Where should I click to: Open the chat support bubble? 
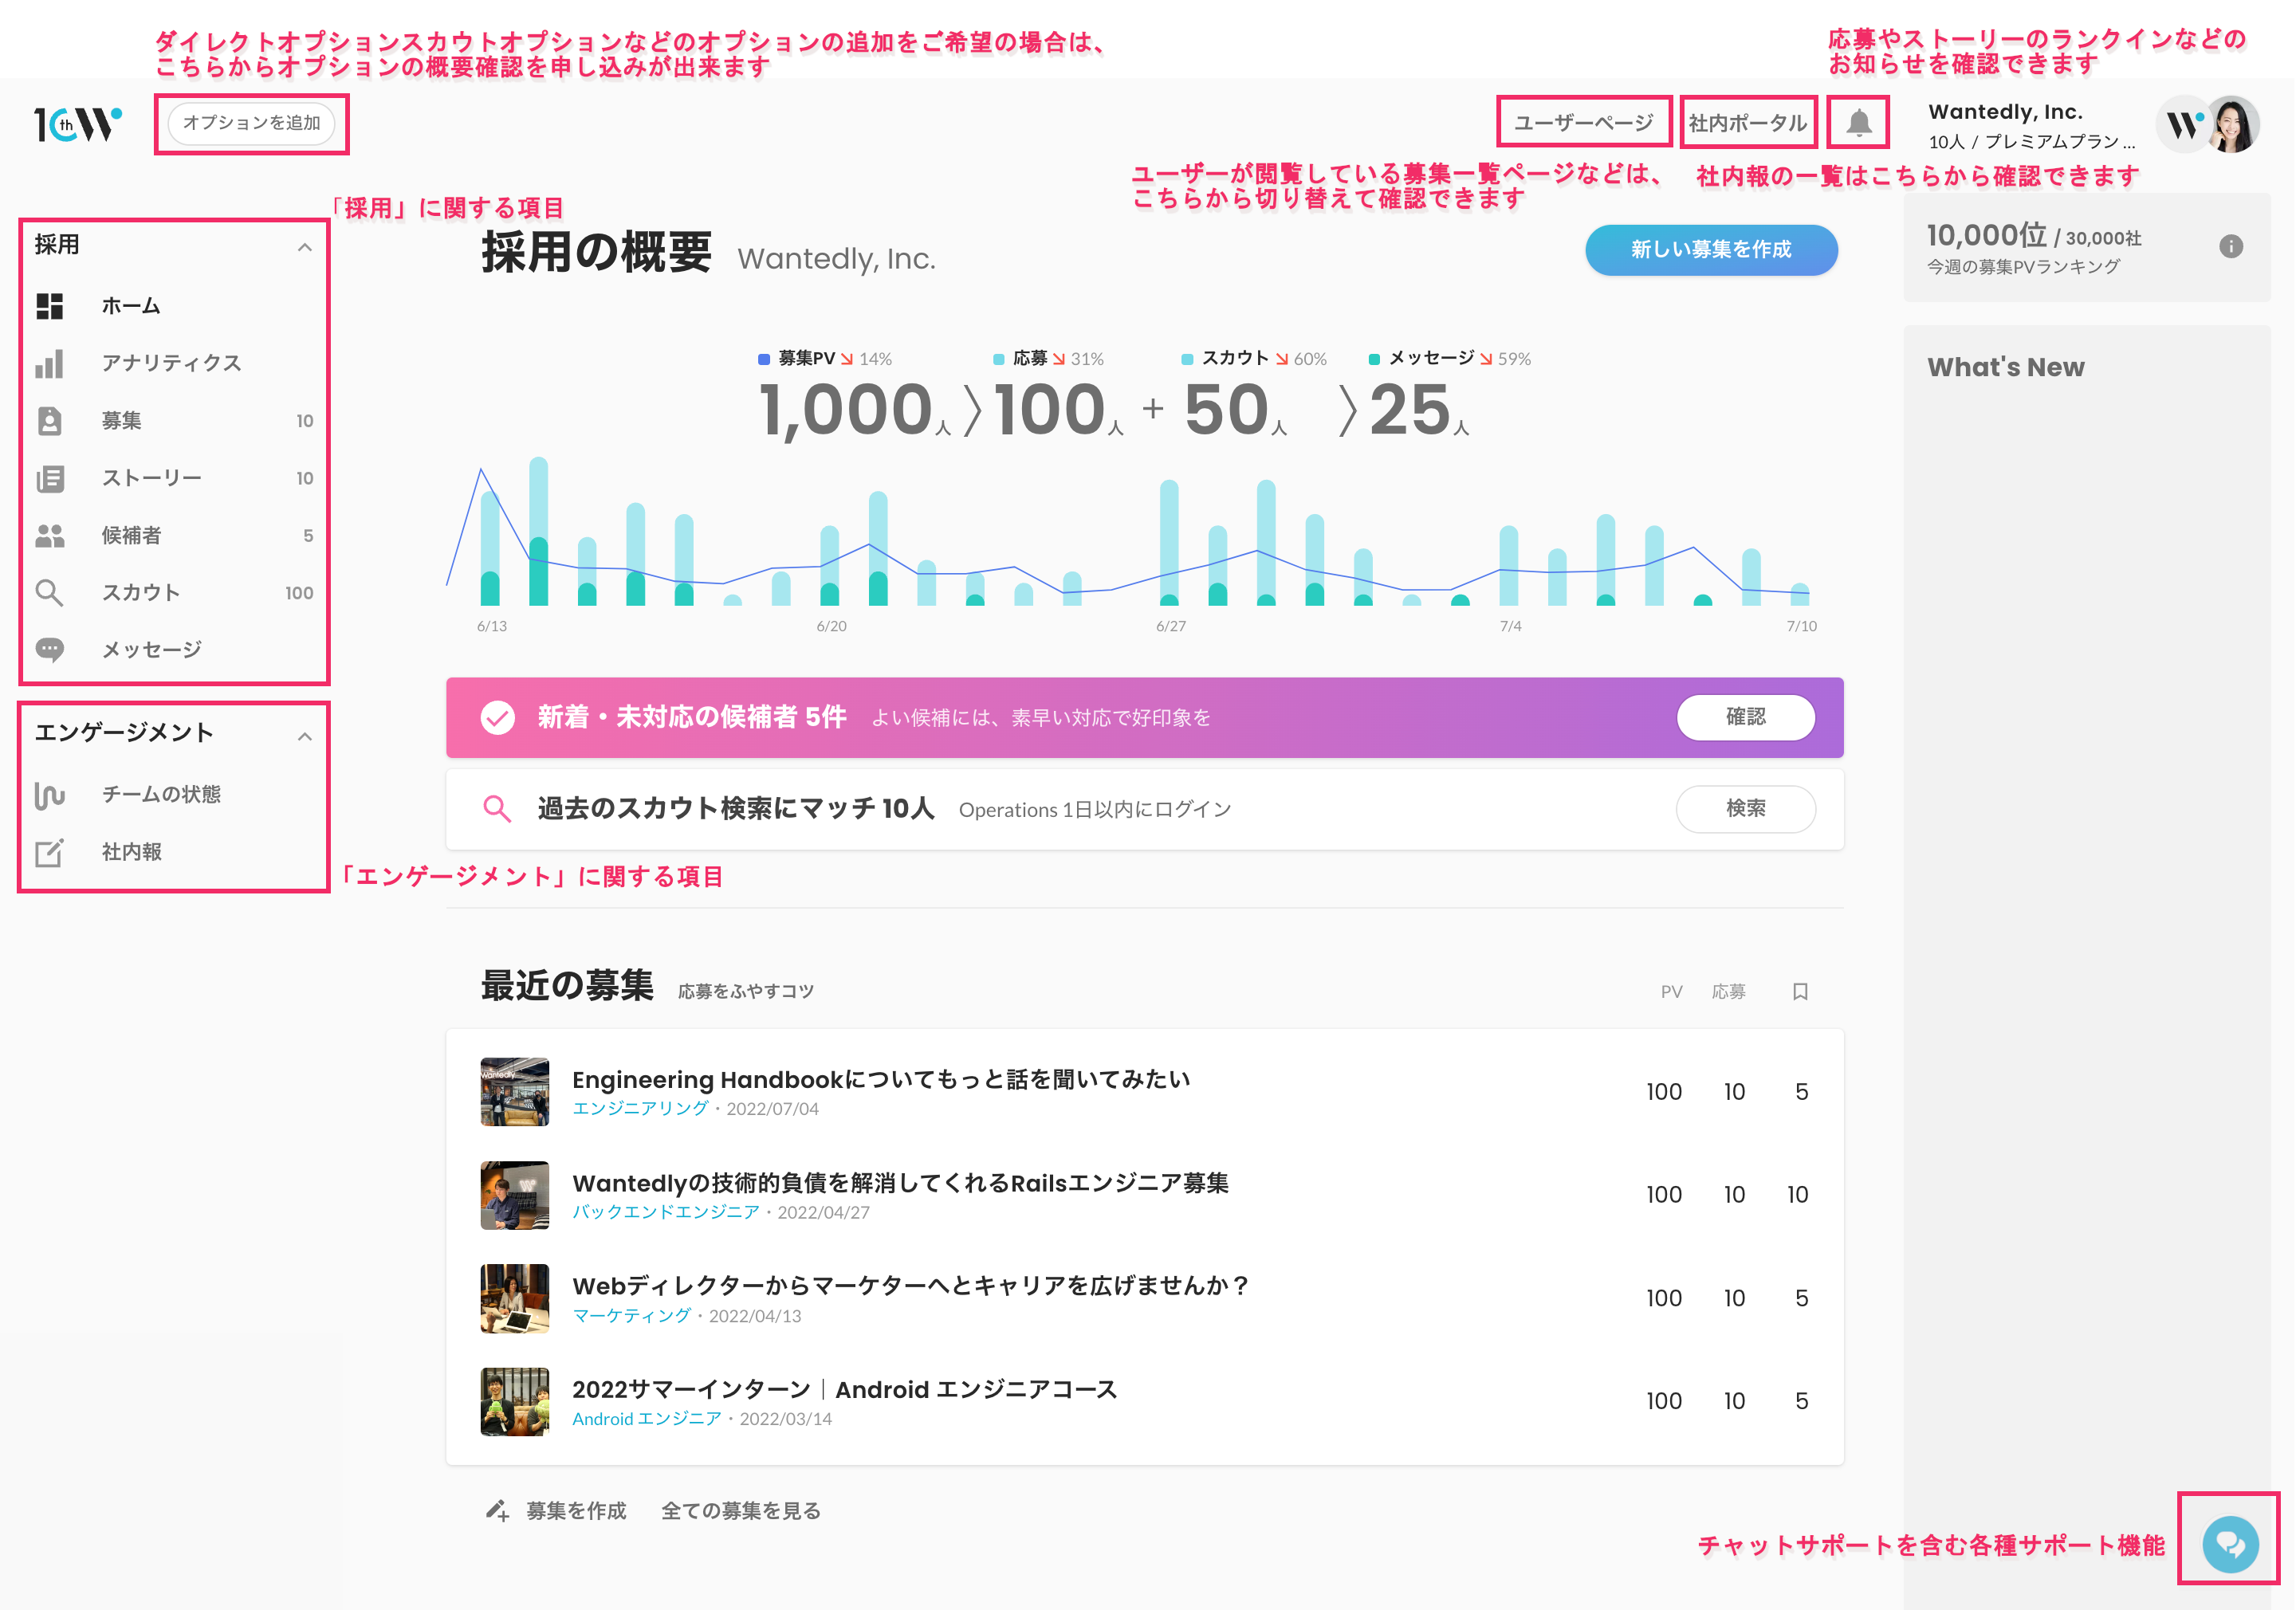(x=2230, y=1545)
